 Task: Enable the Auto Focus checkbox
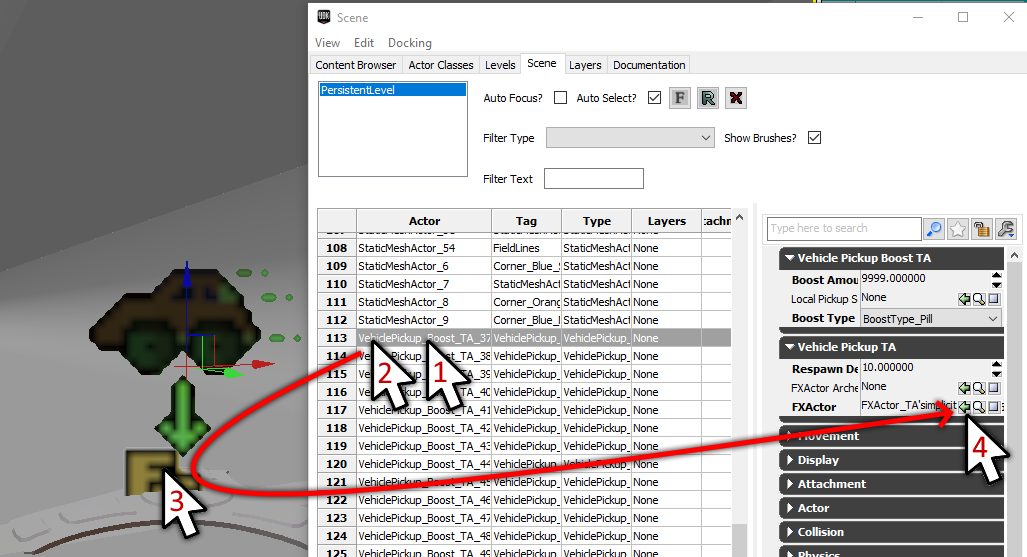click(x=560, y=98)
